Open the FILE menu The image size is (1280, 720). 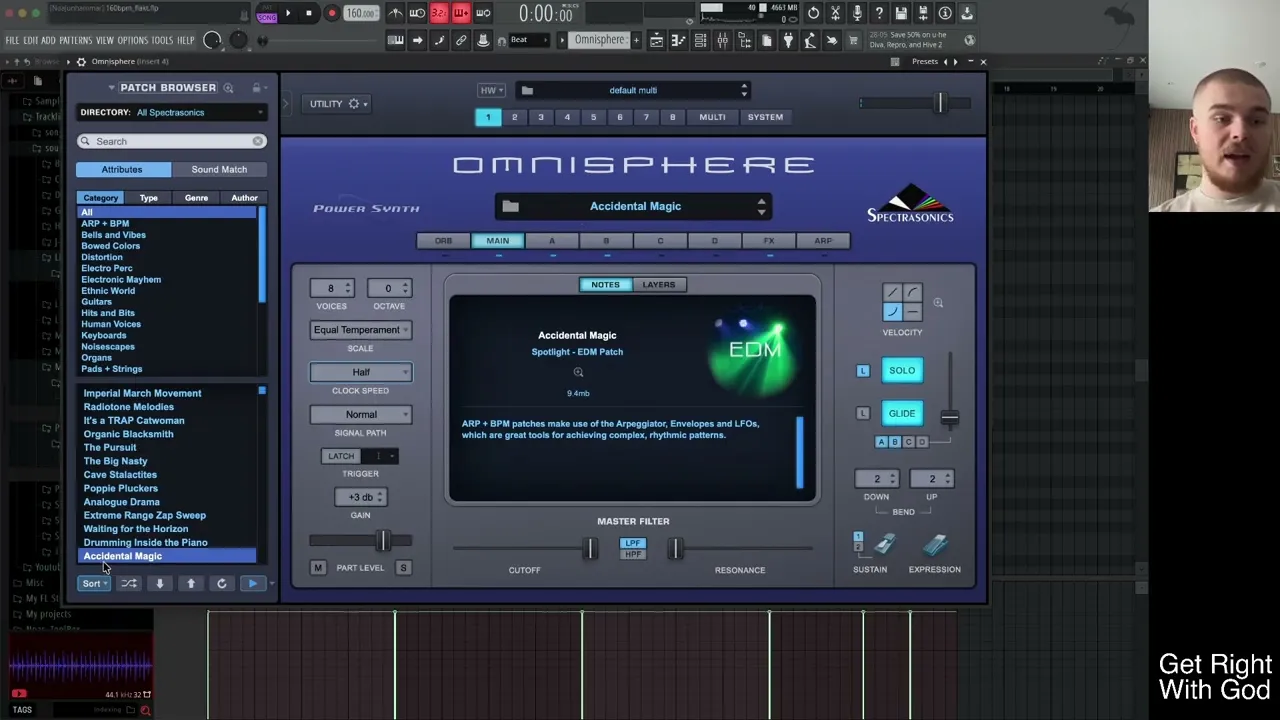coord(12,40)
